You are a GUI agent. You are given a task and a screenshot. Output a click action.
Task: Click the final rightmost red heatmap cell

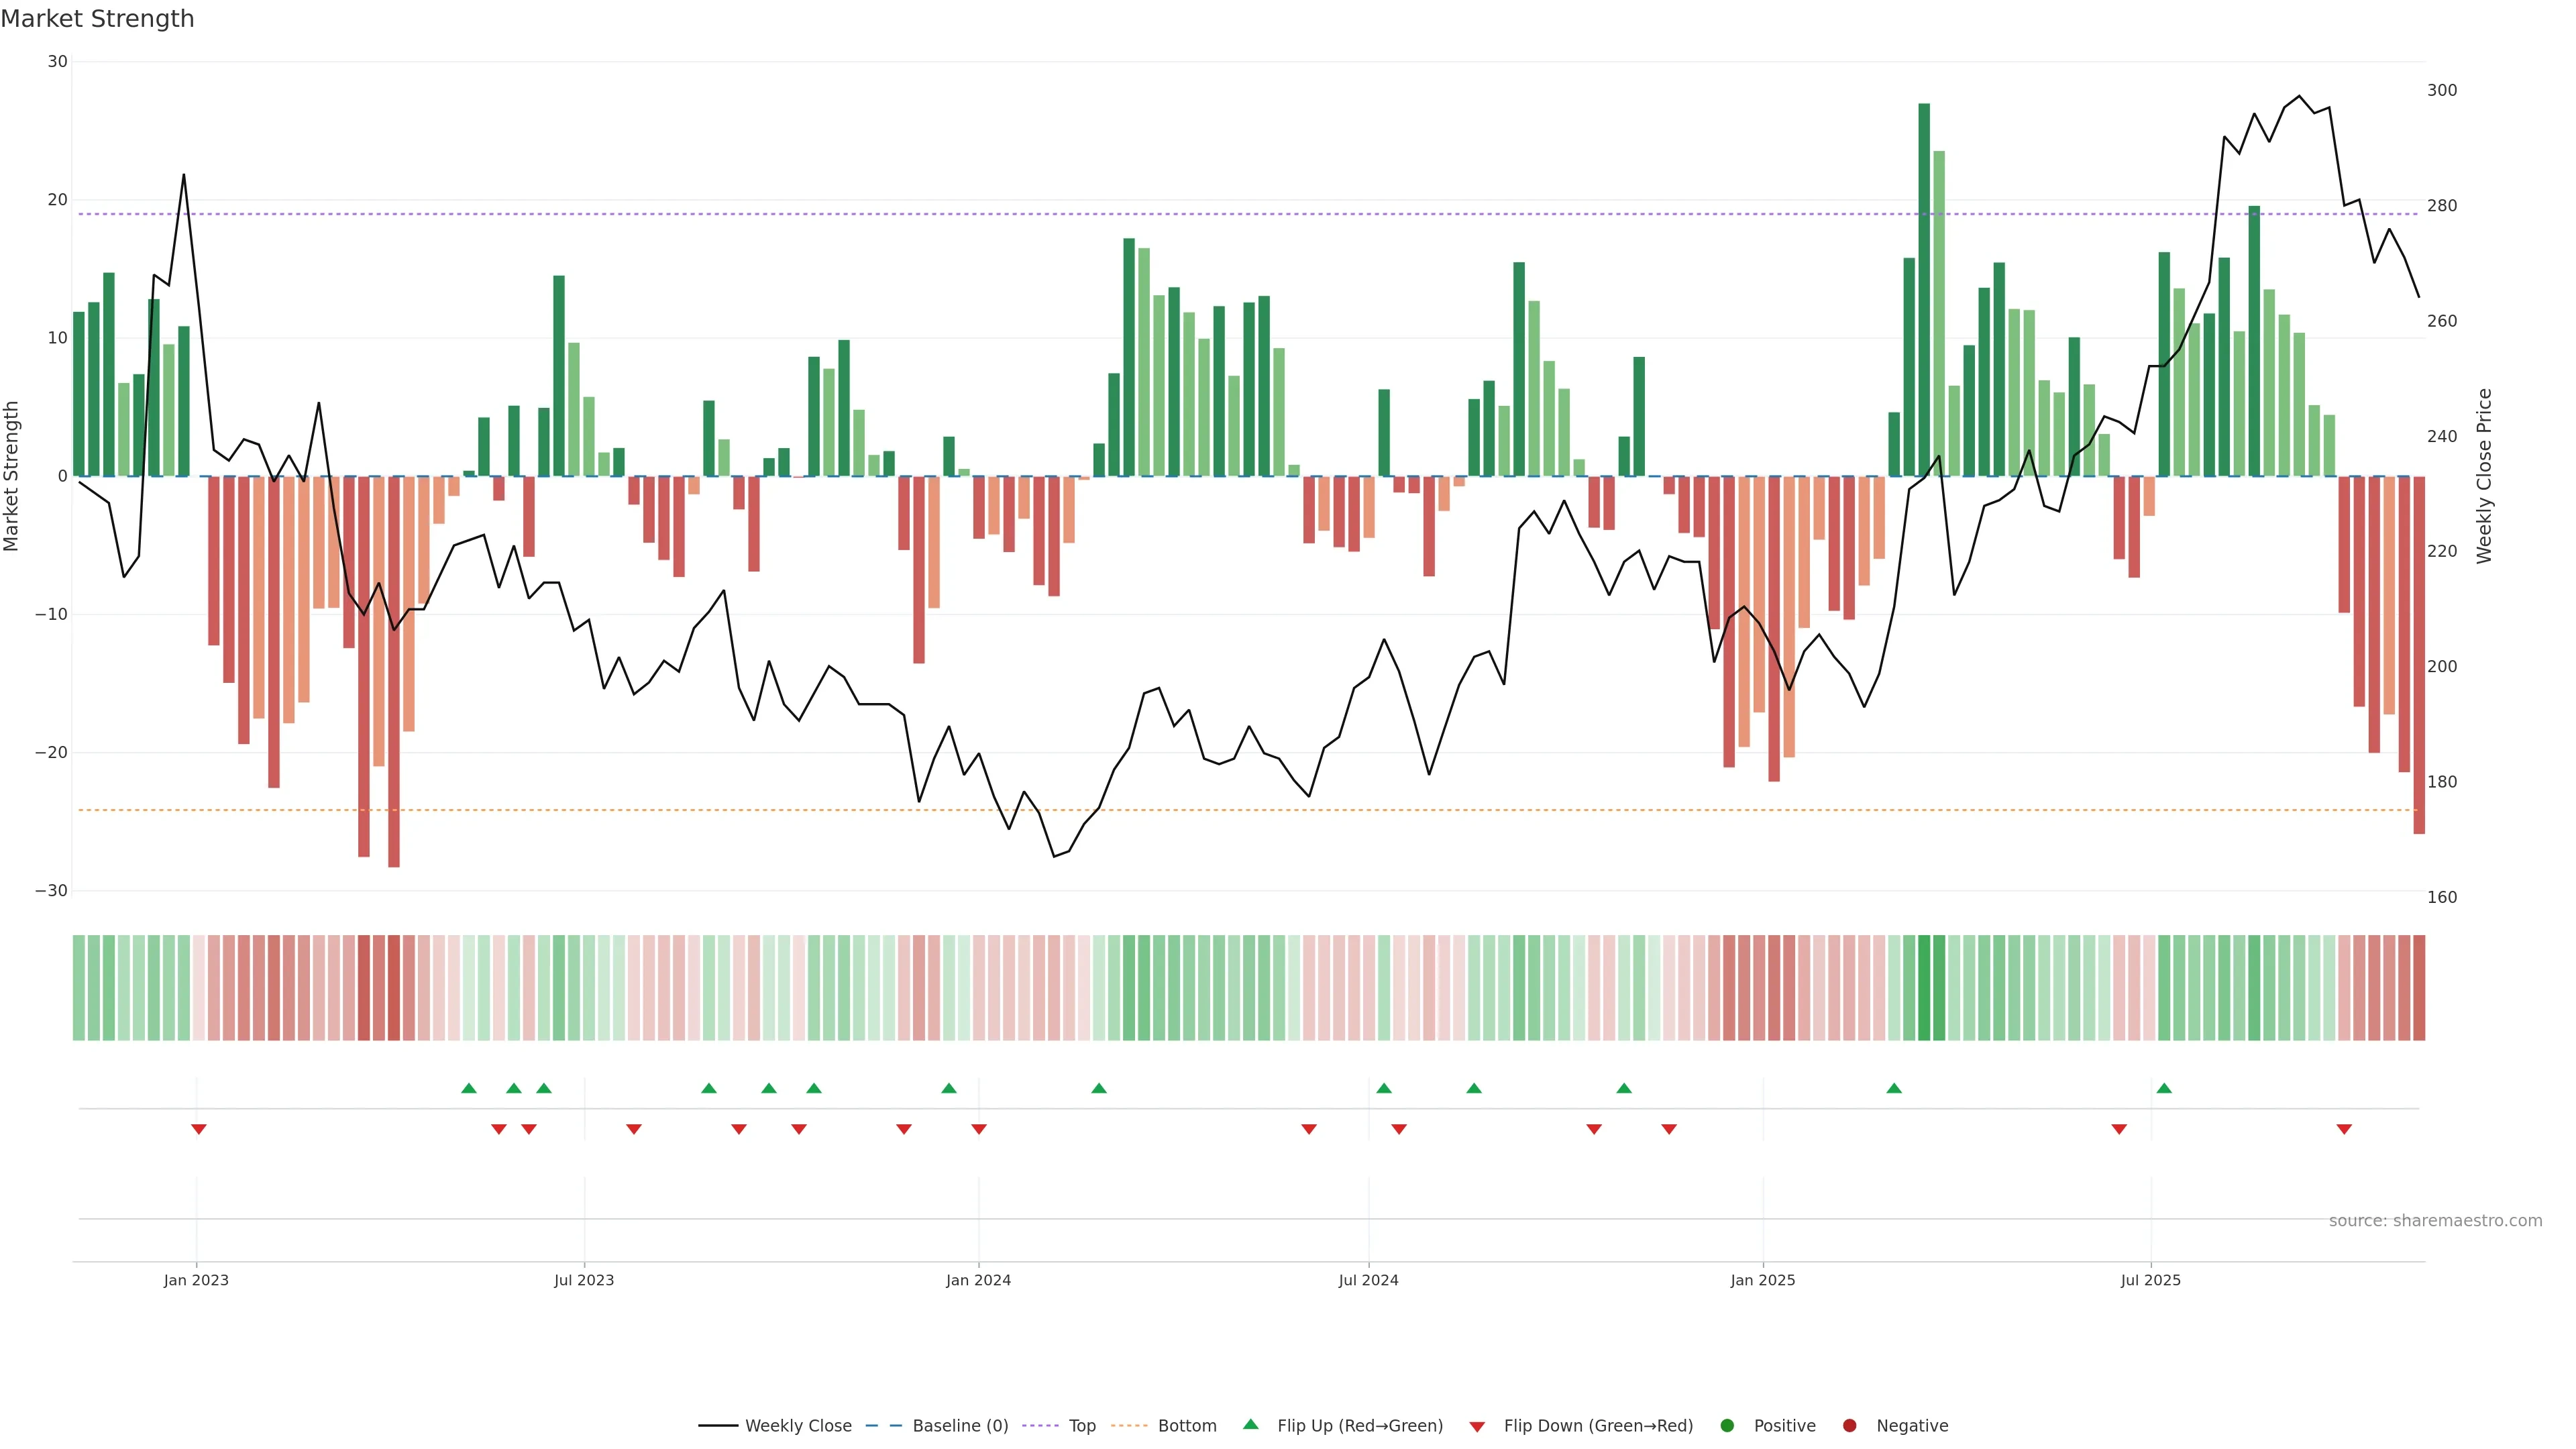tap(2419, 987)
